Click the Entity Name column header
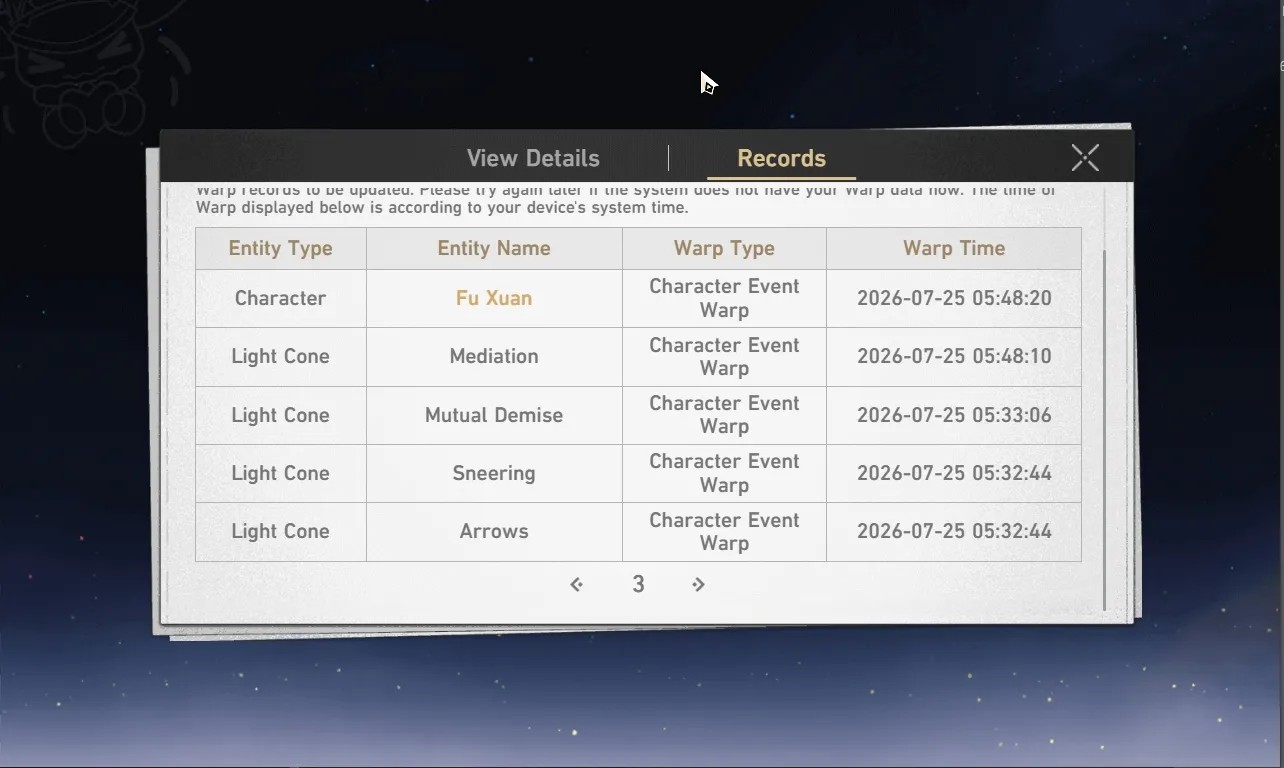1284x768 pixels. tap(494, 248)
